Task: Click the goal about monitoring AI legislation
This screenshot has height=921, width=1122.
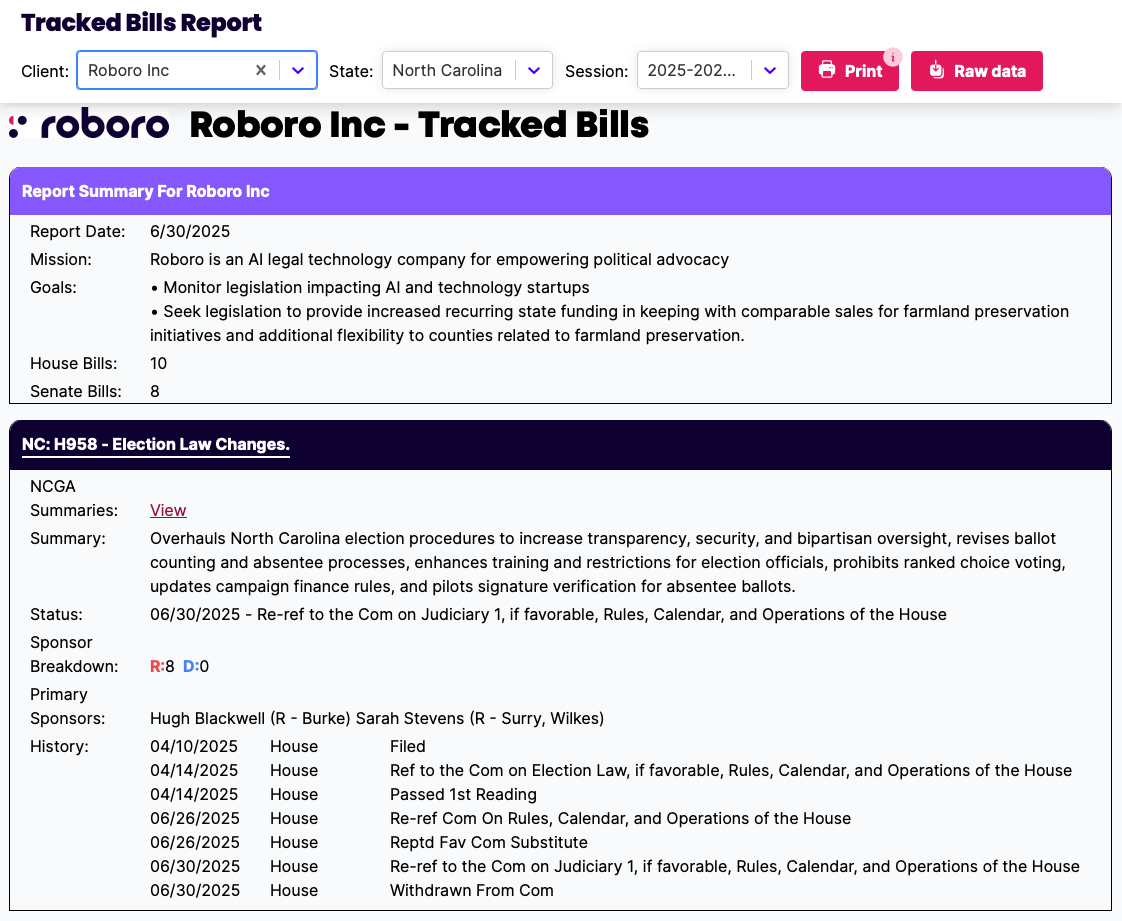Action: click(x=370, y=287)
